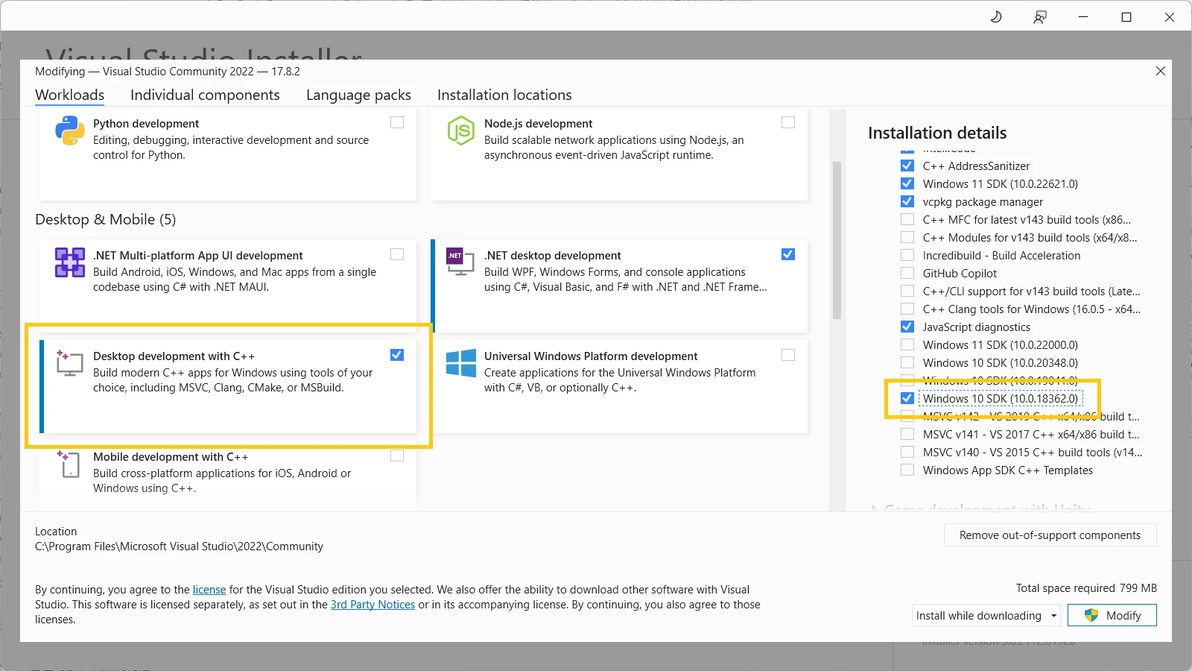Open the Installation locations tab
This screenshot has height=671, width=1192.
pyautogui.click(x=504, y=95)
